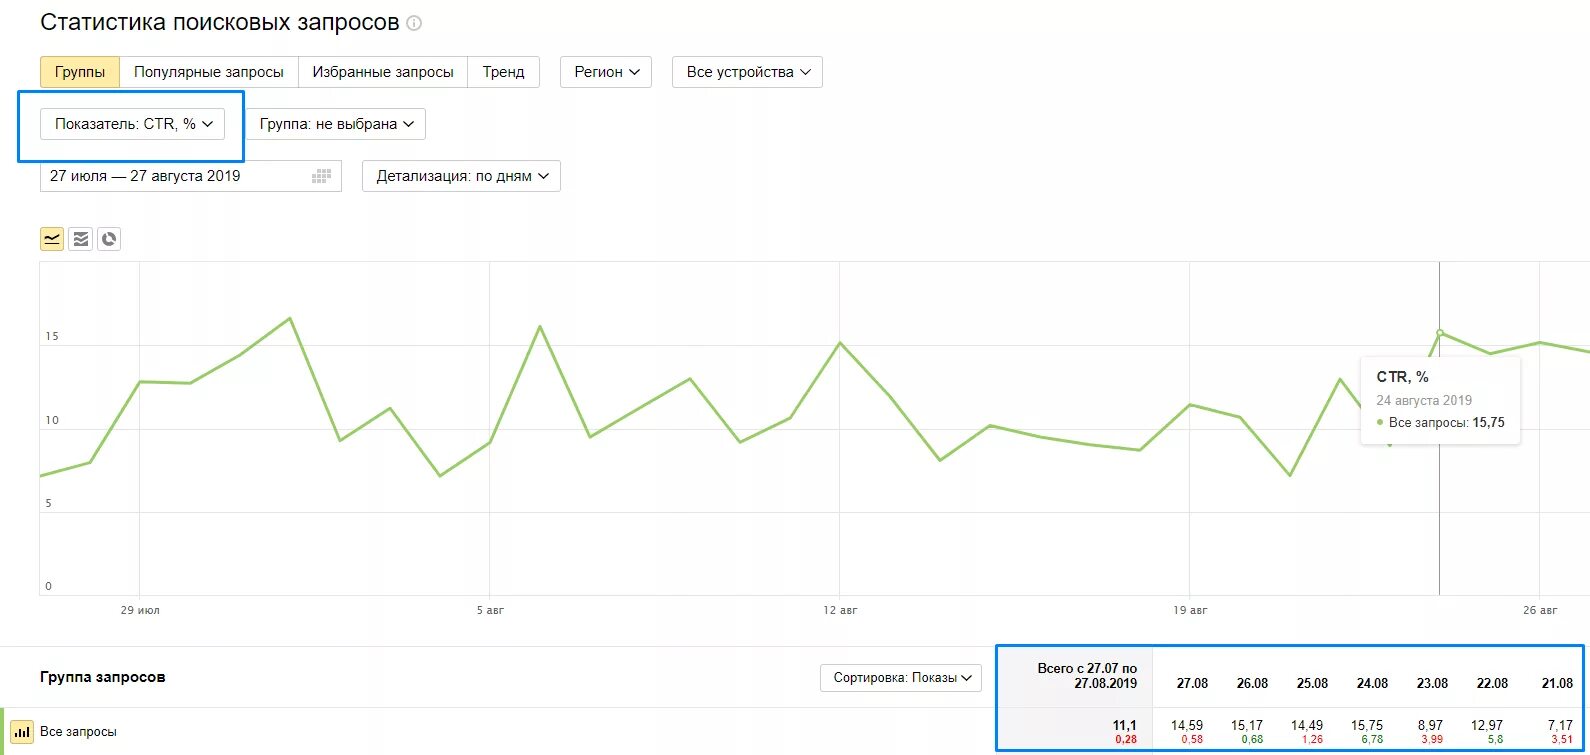Click the highlighted 24 августа chart point

(x=1440, y=332)
